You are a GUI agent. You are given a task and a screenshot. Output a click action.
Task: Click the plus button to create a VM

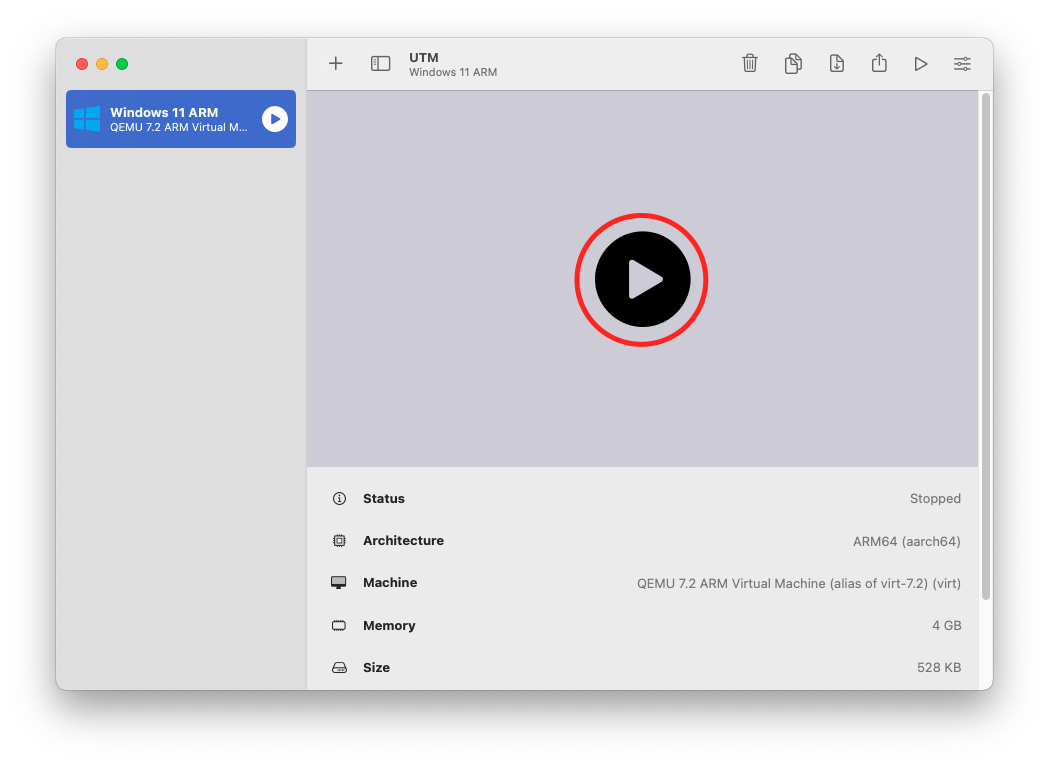pyautogui.click(x=336, y=64)
